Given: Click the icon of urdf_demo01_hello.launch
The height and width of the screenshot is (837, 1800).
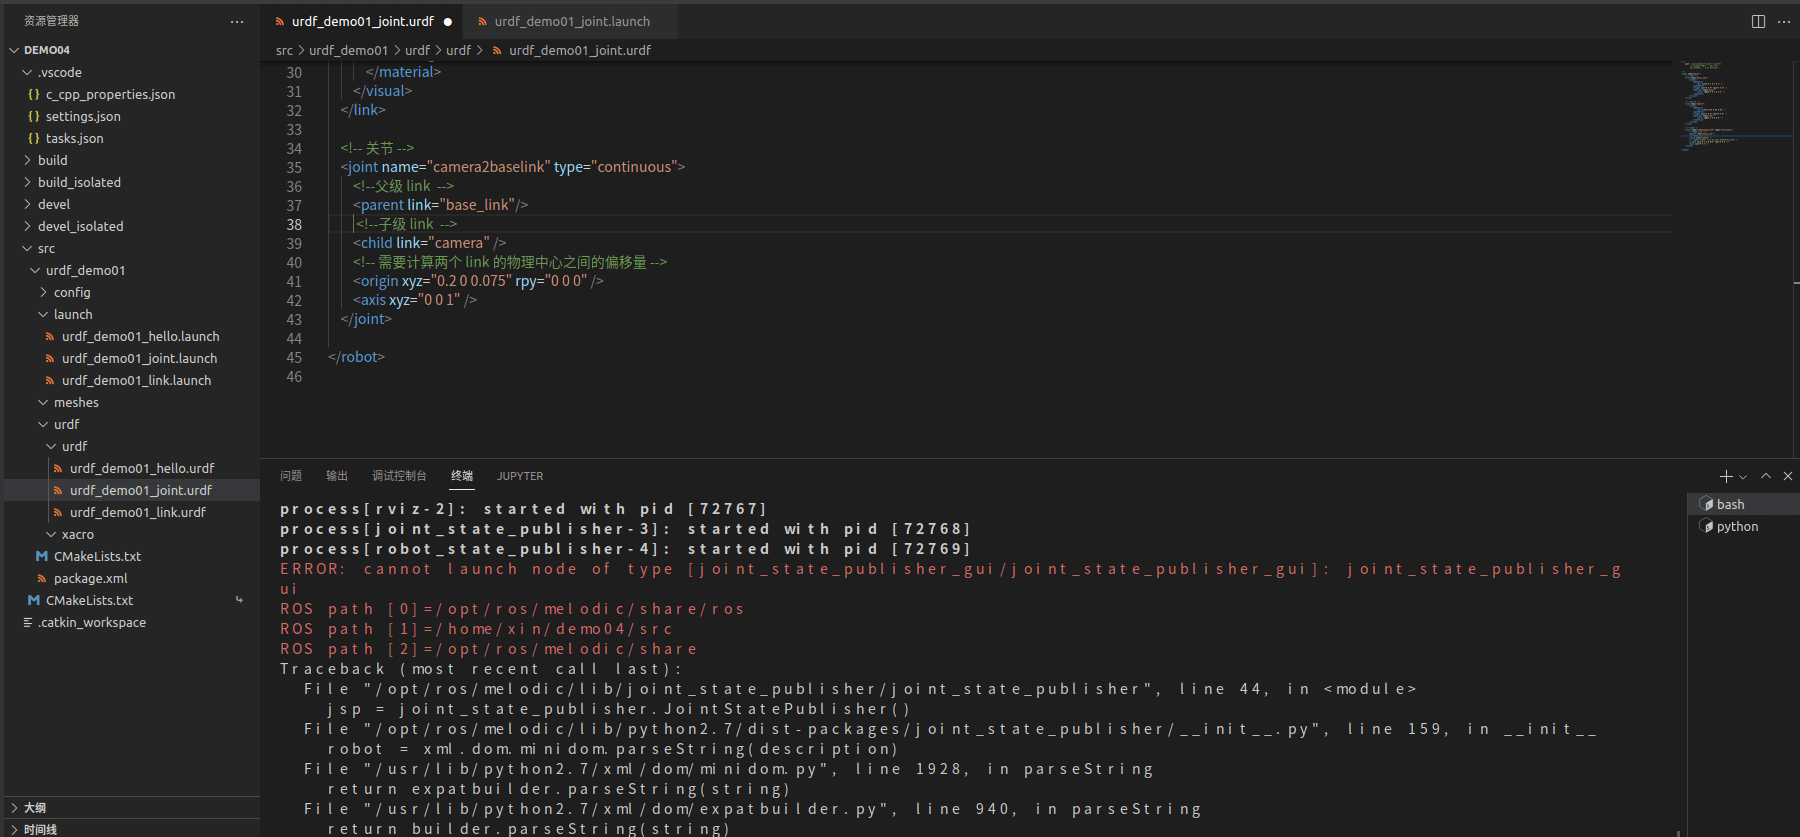Looking at the screenshot, I should tap(50, 336).
